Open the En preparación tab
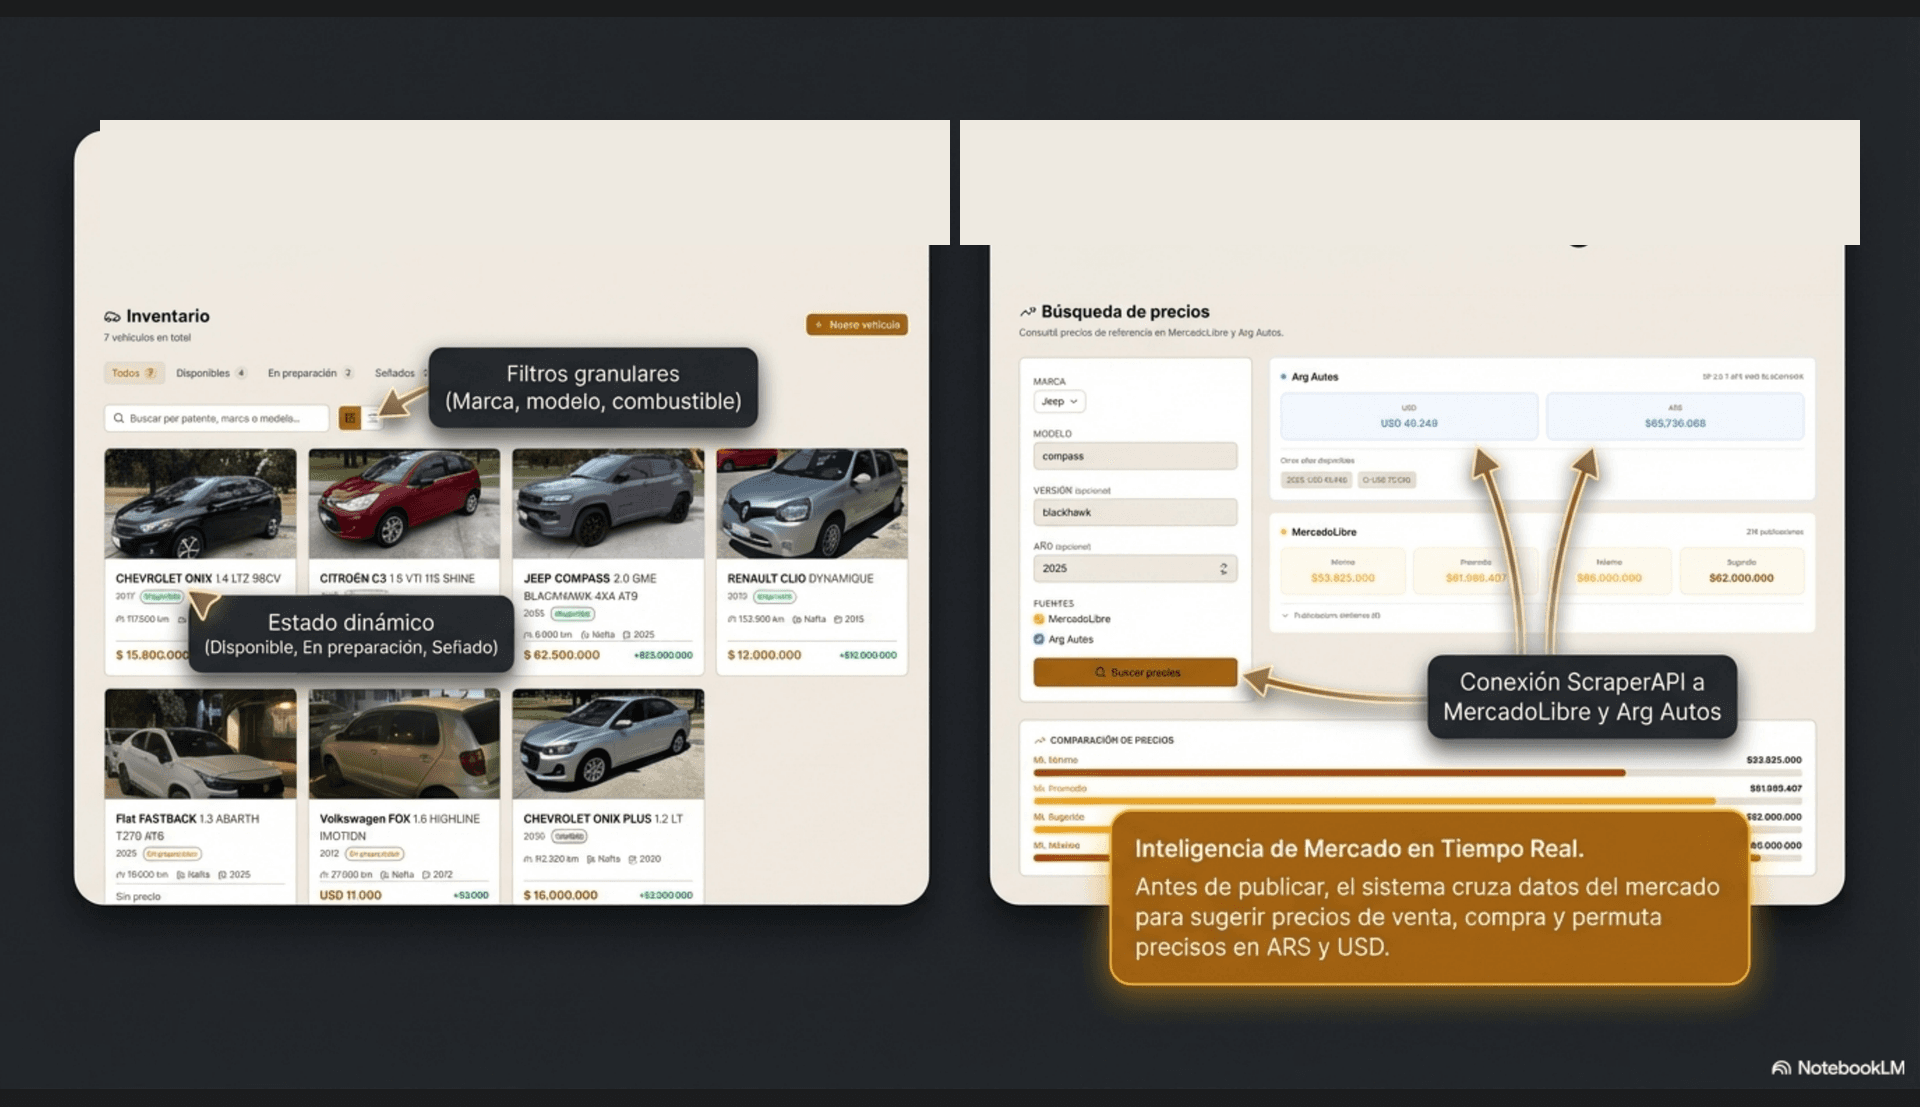Screen dimensions: 1920x1107 coord(310,373)
